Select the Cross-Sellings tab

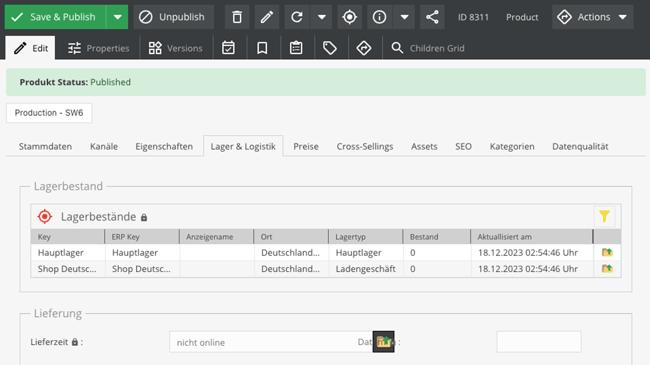coord(365,146)
